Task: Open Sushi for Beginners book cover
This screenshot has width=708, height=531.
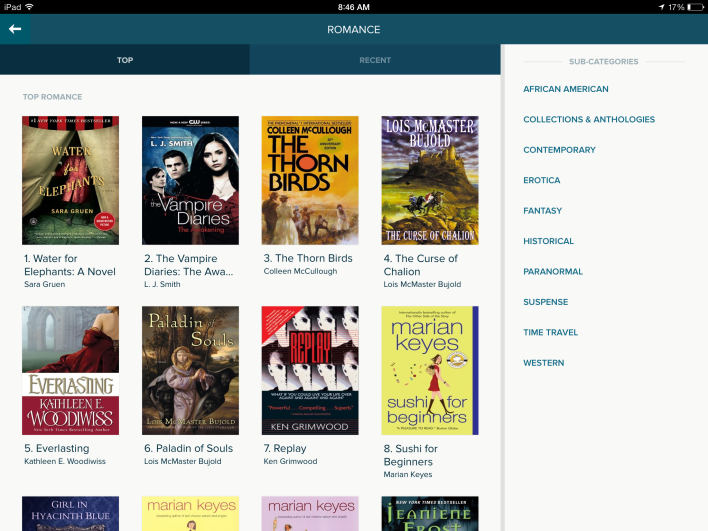Action: coord(430,370)
